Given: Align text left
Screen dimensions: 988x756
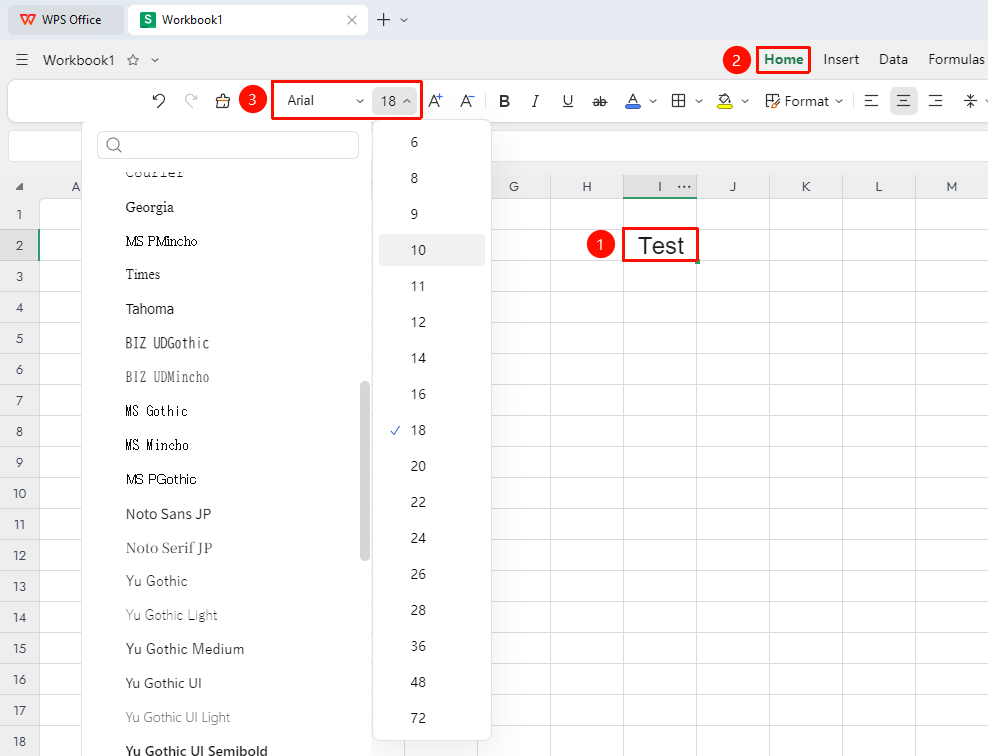Looking at the screenshot, I should click(x=871, y=101).
